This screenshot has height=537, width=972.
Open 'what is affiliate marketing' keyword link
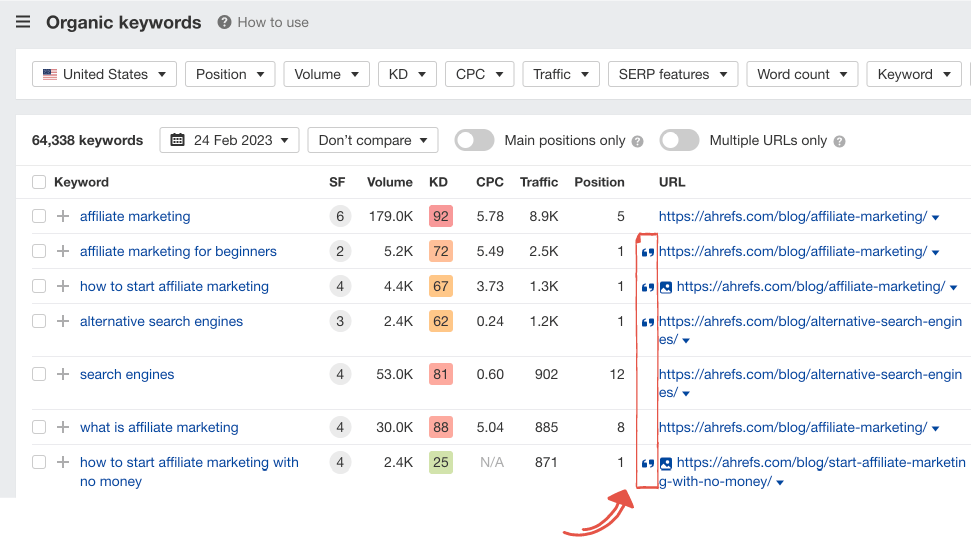point(159,427)
